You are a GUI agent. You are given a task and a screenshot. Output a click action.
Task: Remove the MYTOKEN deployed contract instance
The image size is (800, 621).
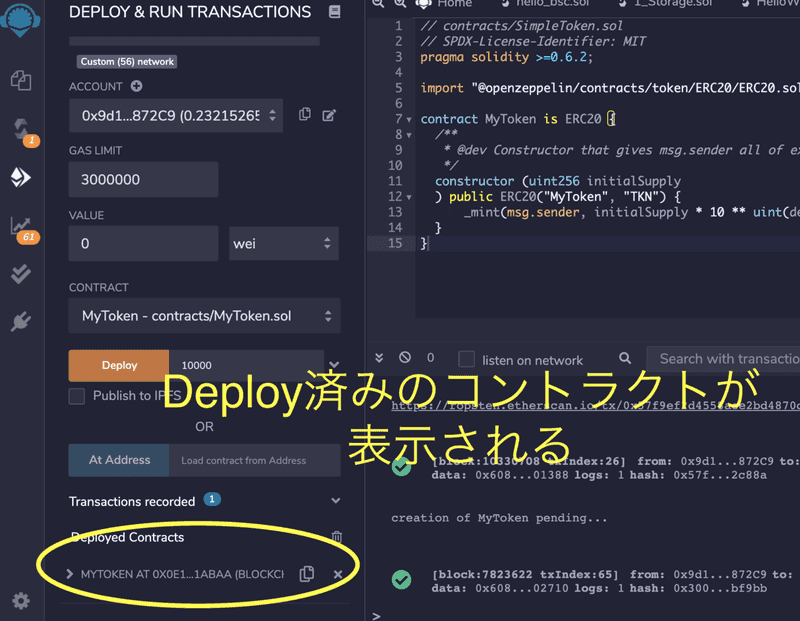(338, 574)
